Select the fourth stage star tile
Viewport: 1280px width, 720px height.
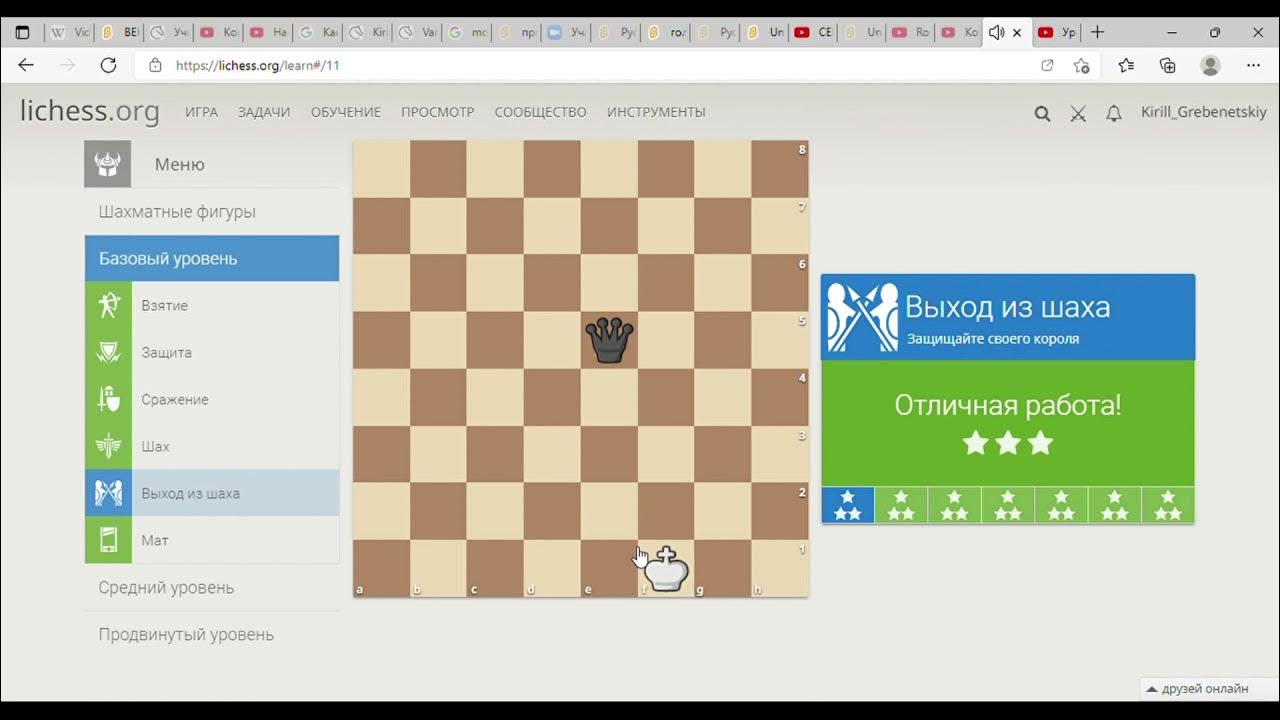(x=1008, y=505)
